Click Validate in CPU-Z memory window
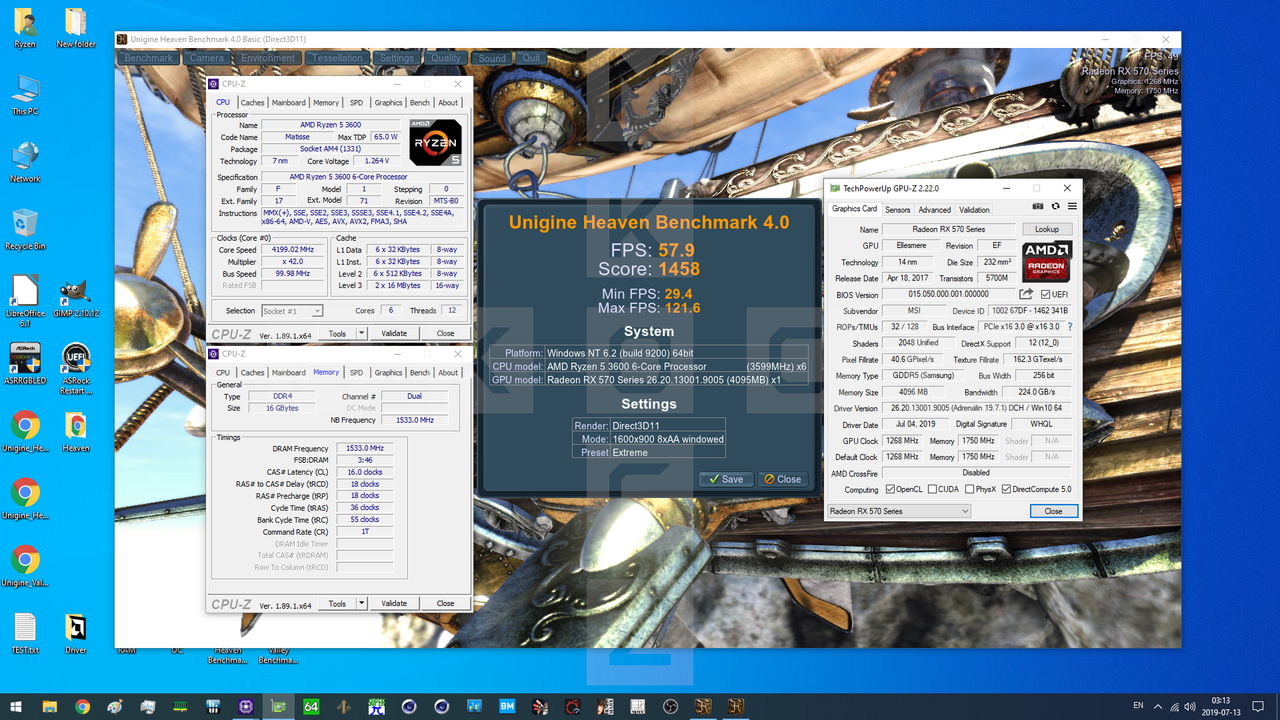The image size is (1280, 720). [394, 604]
